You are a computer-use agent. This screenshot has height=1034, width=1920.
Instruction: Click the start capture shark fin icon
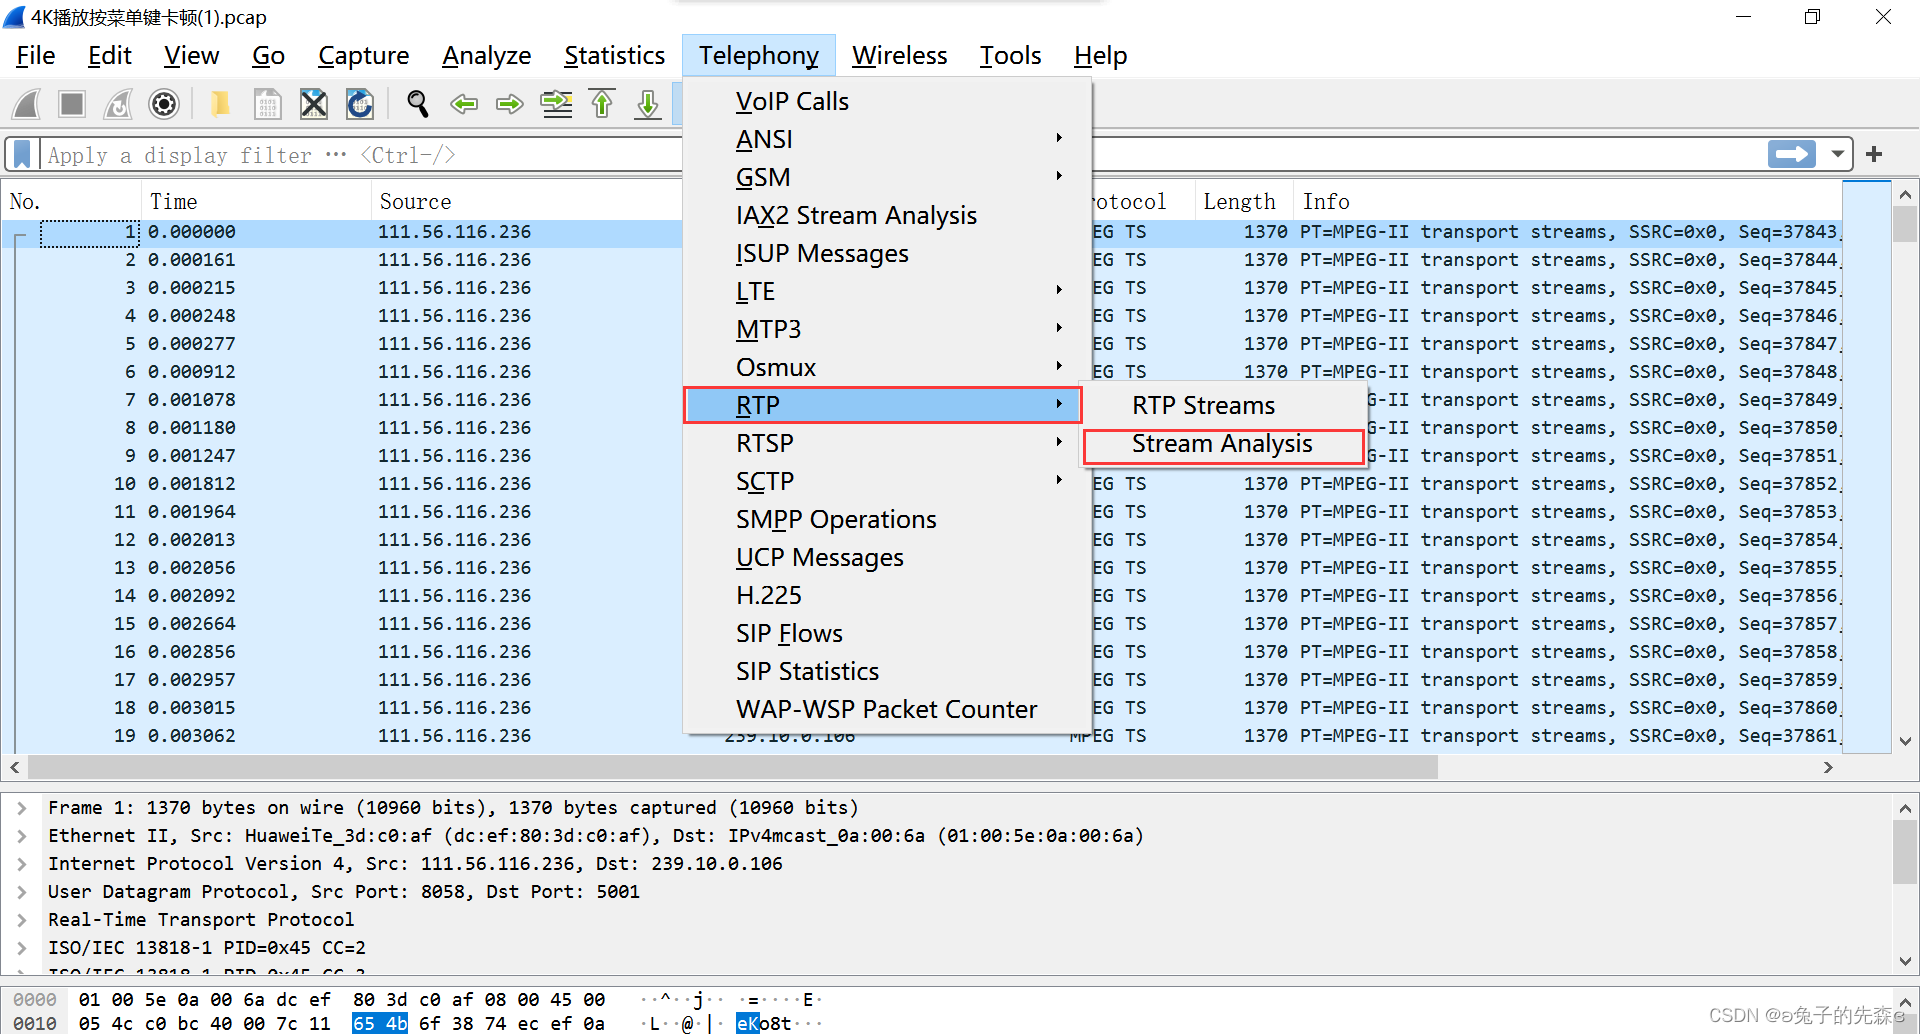pyautogui.click(x=27, y=103)
